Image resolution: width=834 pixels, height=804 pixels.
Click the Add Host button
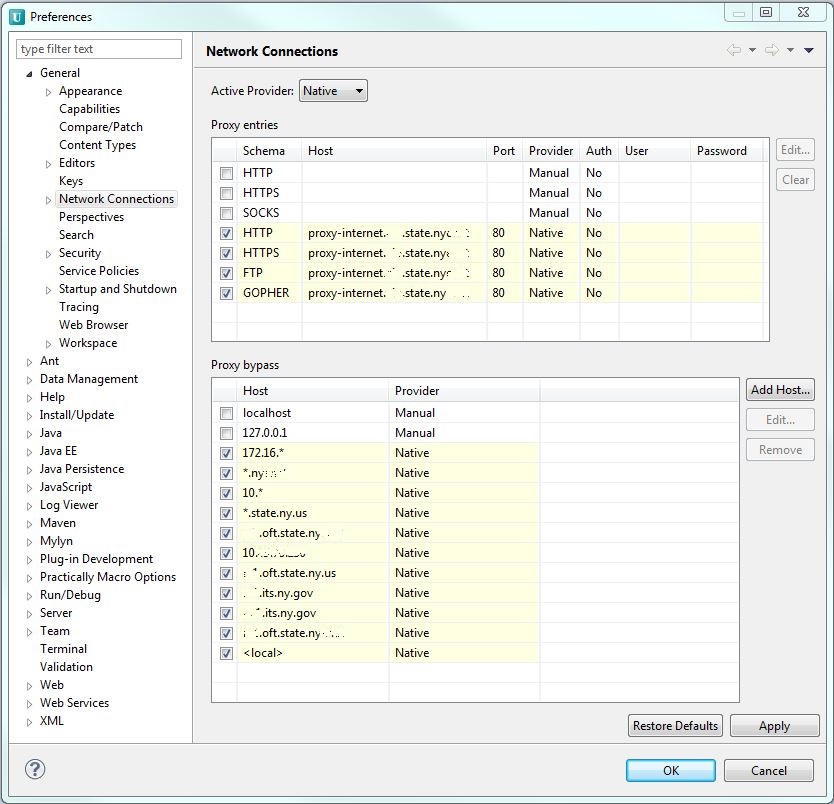tap(780, 390)
